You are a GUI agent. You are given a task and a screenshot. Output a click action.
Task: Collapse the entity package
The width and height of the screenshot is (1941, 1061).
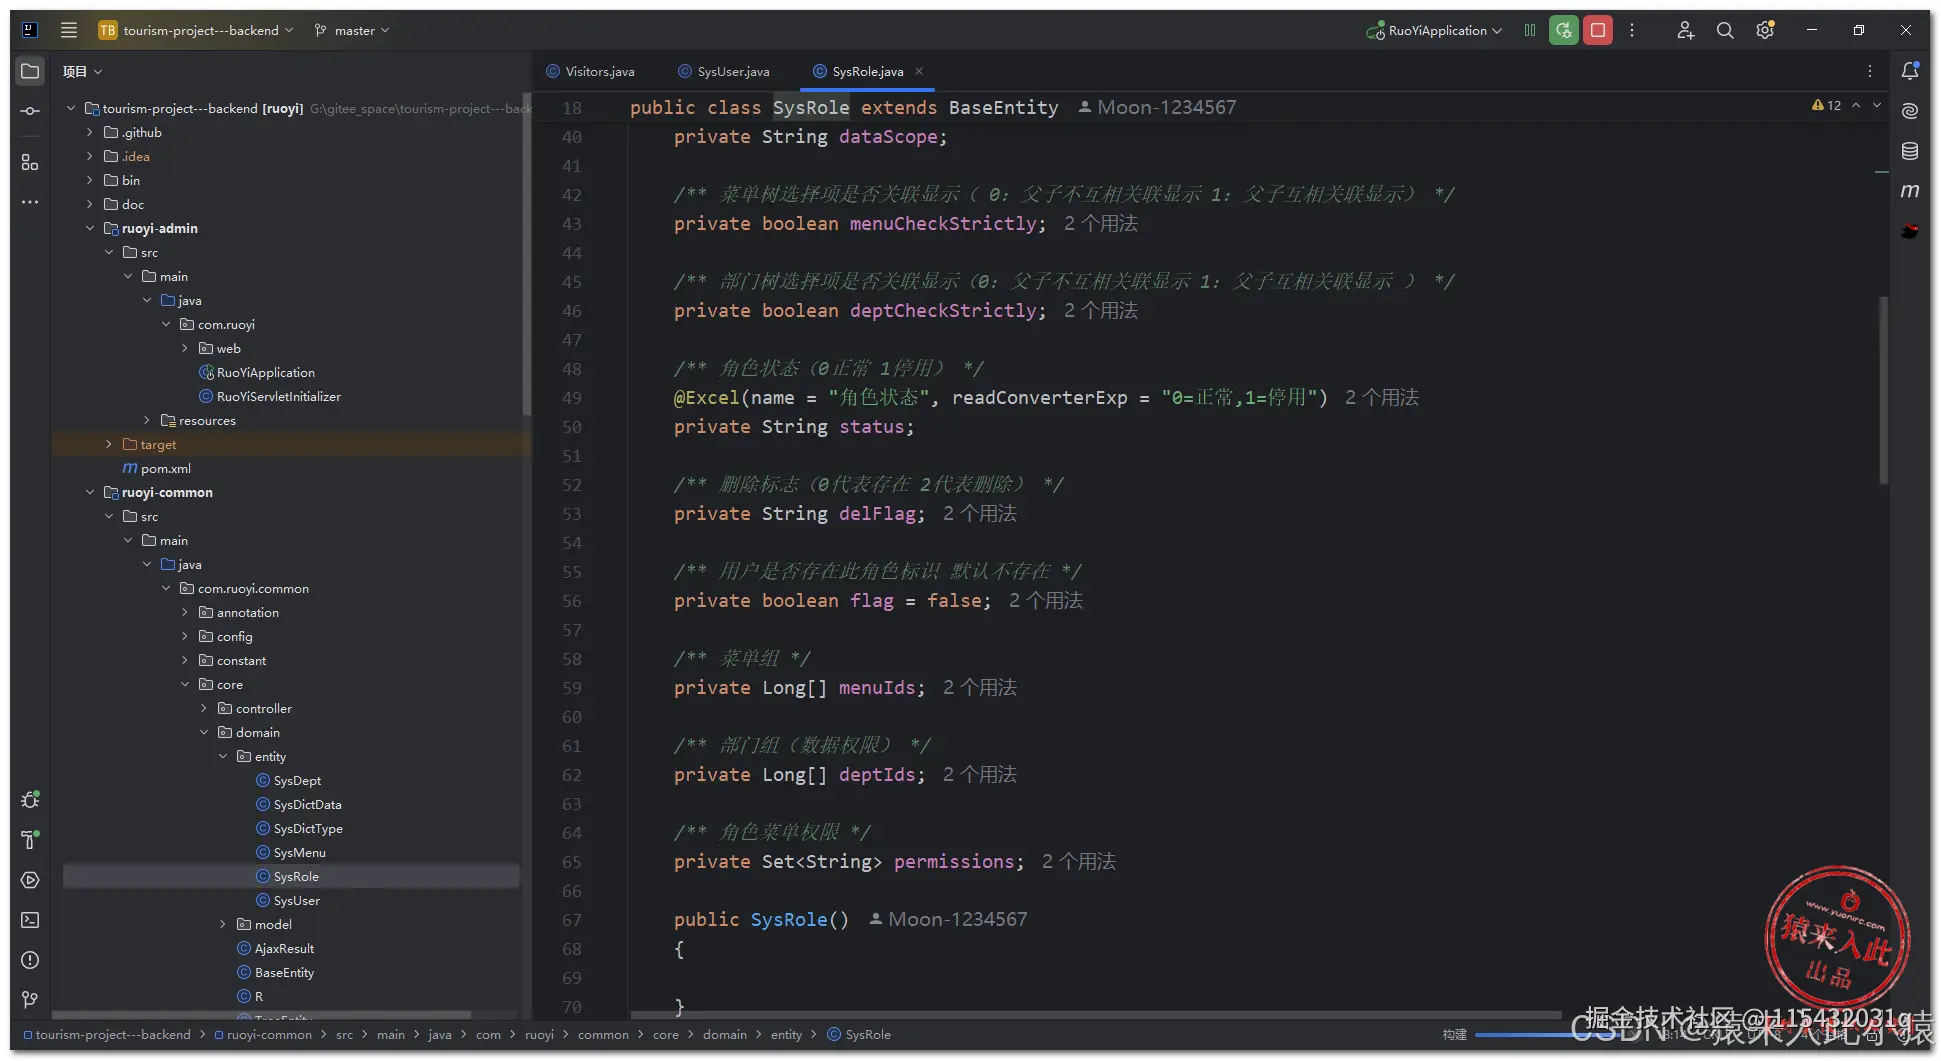pyautogui.click(x=223, y=756)
